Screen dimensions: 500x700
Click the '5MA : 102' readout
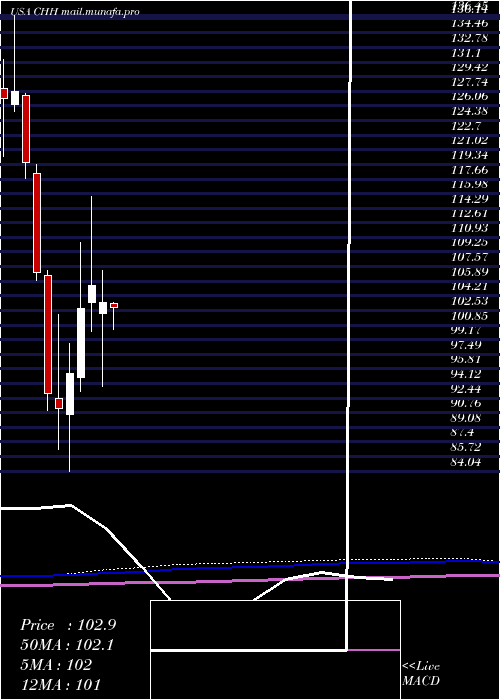[56, 665]
